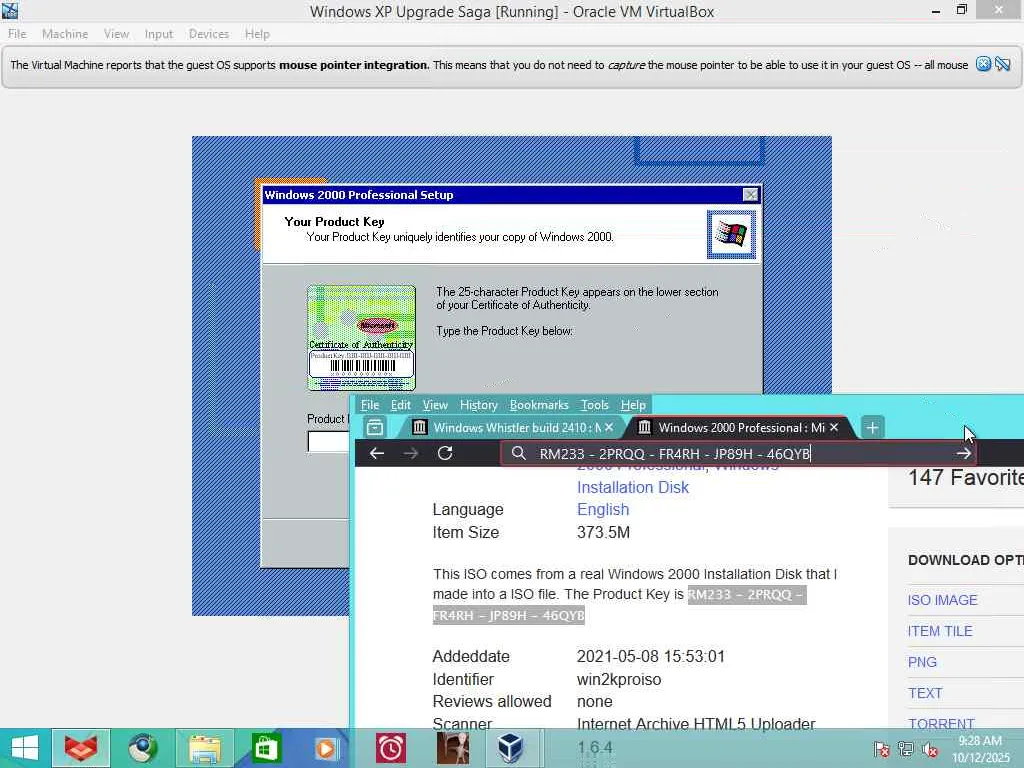This screenshot has height=768, width=1024.
Task: Open the browser Edit menu
Action: click(400, 405)
